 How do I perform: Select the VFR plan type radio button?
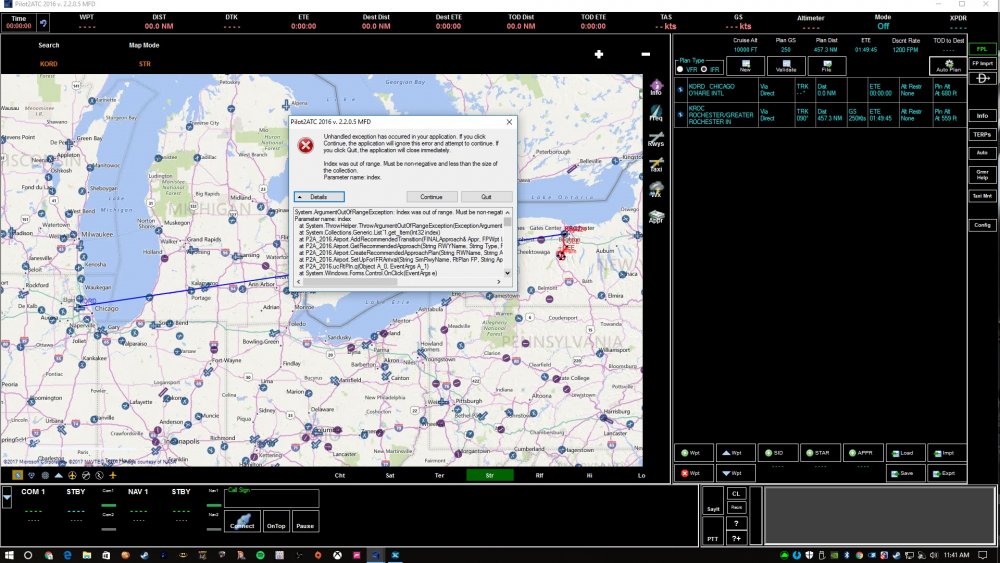[680, 69]
